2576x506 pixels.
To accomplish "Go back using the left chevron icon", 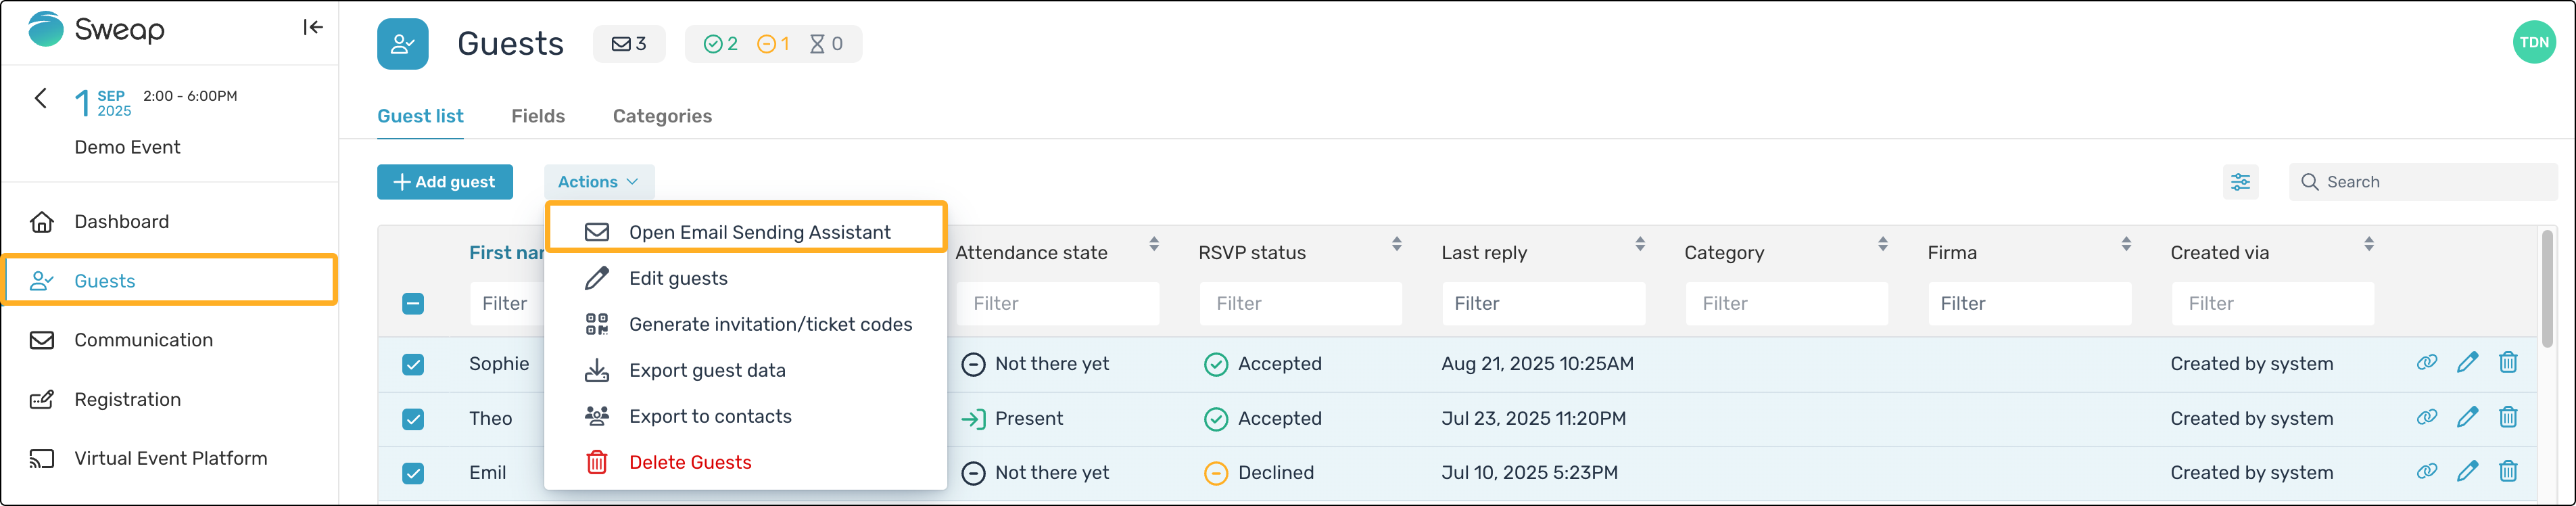I will [x=40, y=98].
